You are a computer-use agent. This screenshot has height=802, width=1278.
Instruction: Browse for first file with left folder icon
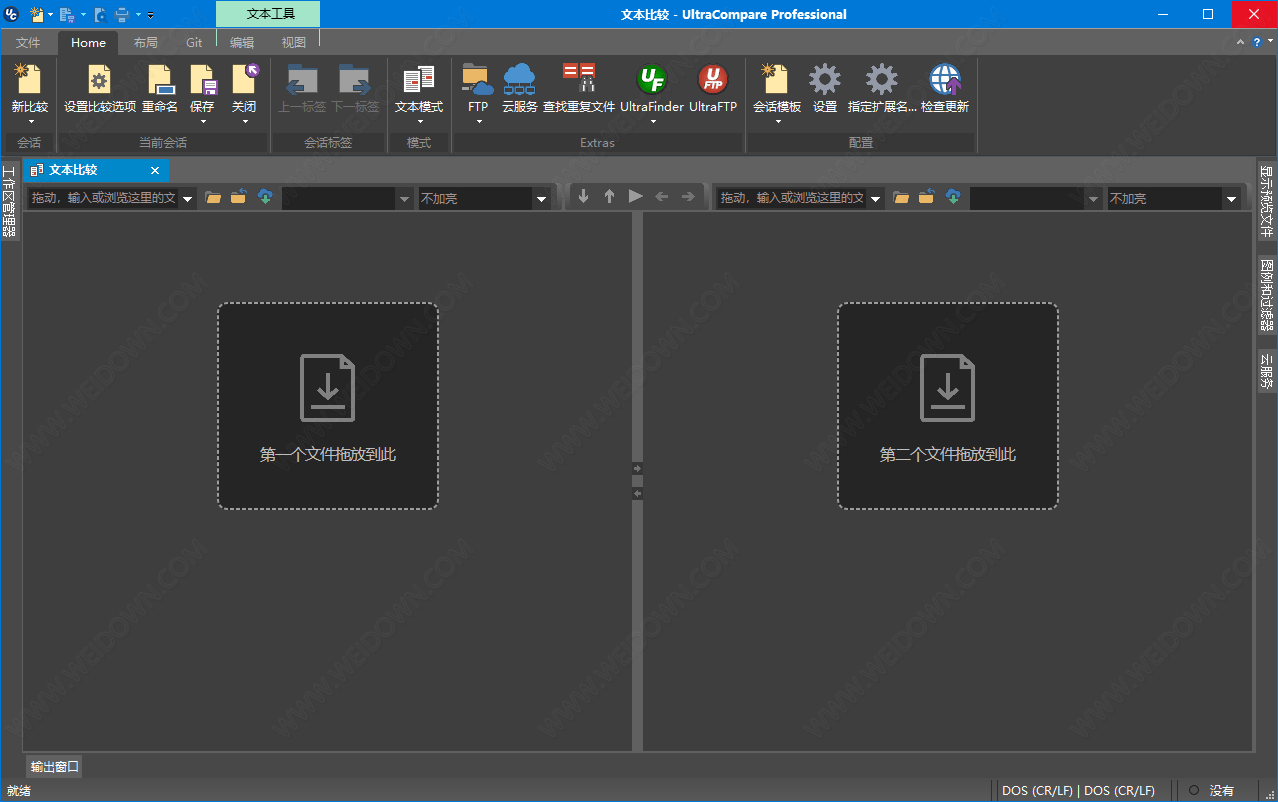213,198
